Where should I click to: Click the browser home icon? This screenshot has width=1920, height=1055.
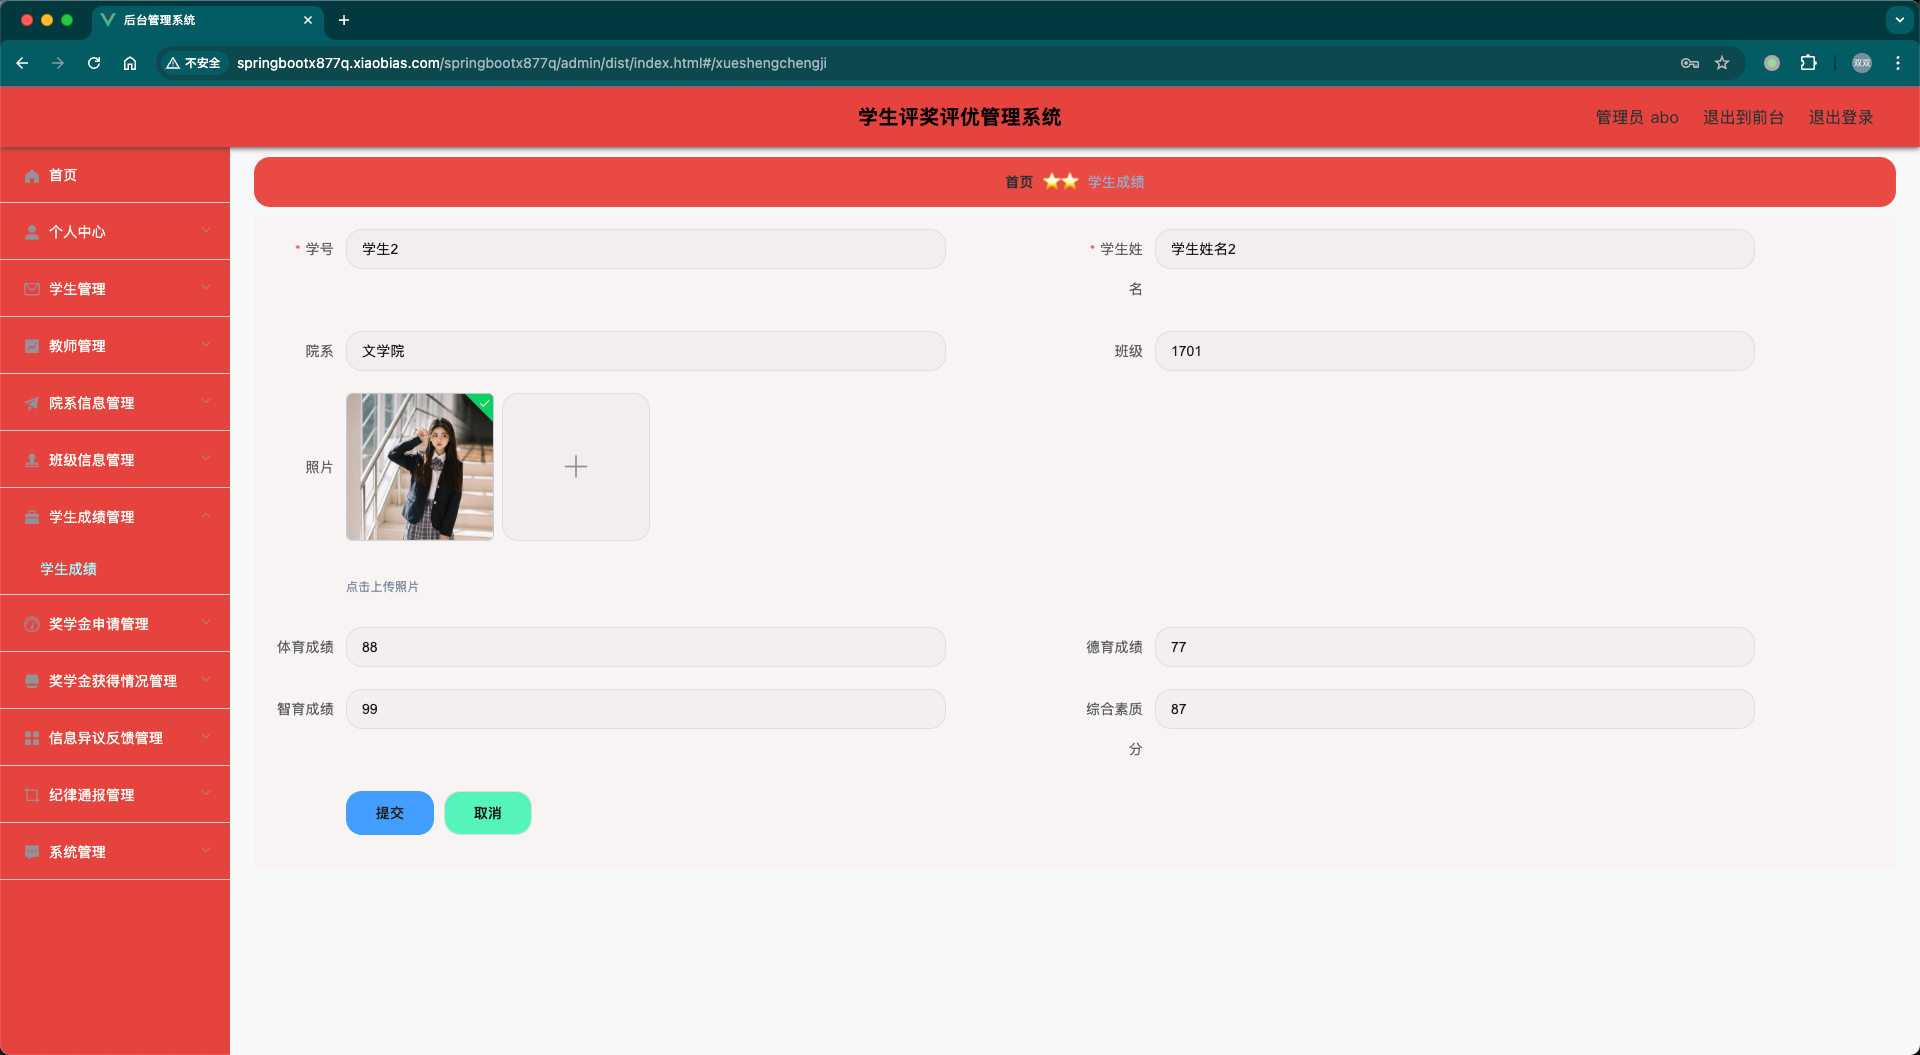(x=130, y=63)
